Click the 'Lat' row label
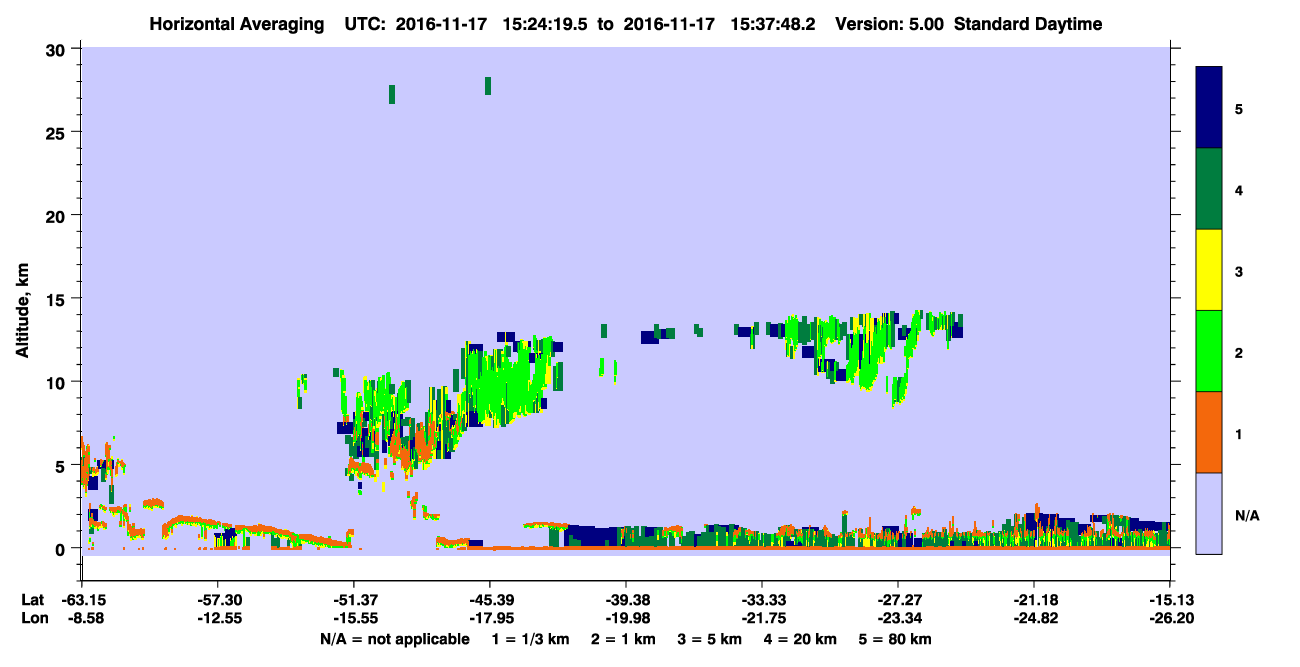 (x=33, y=600)
